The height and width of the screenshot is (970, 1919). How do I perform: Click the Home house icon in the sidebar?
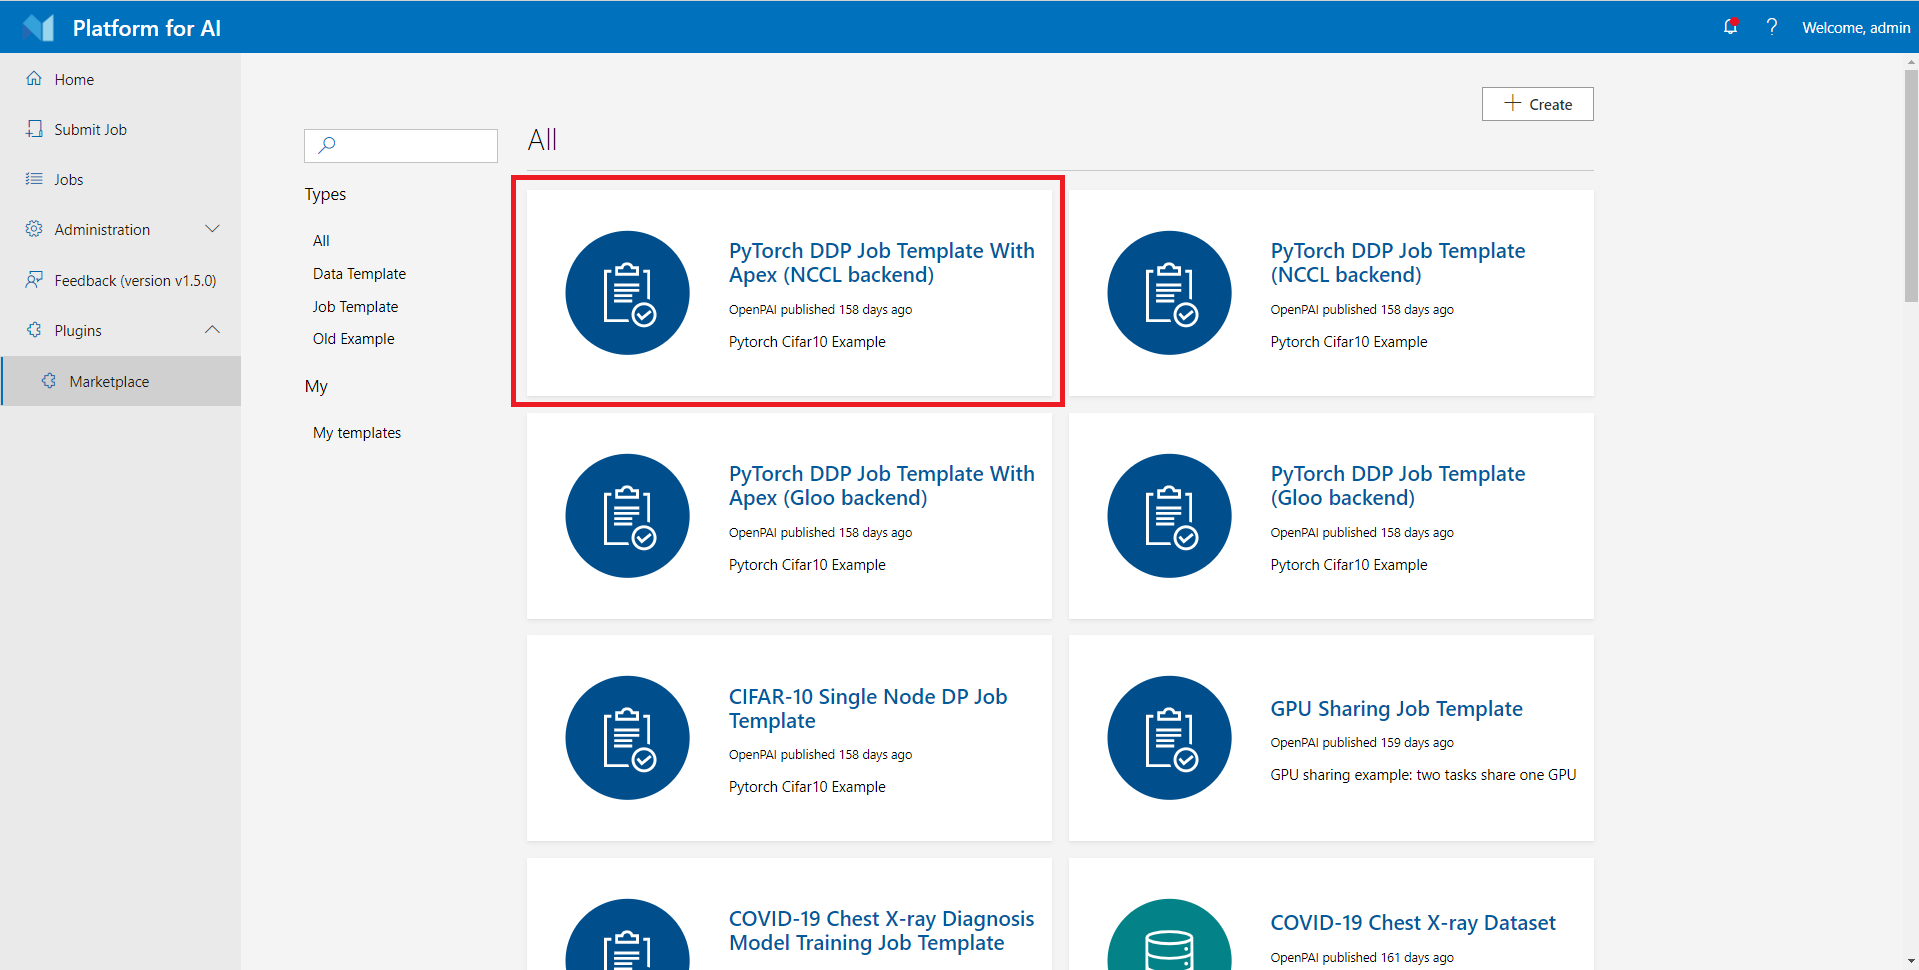[x=34, y=79]
